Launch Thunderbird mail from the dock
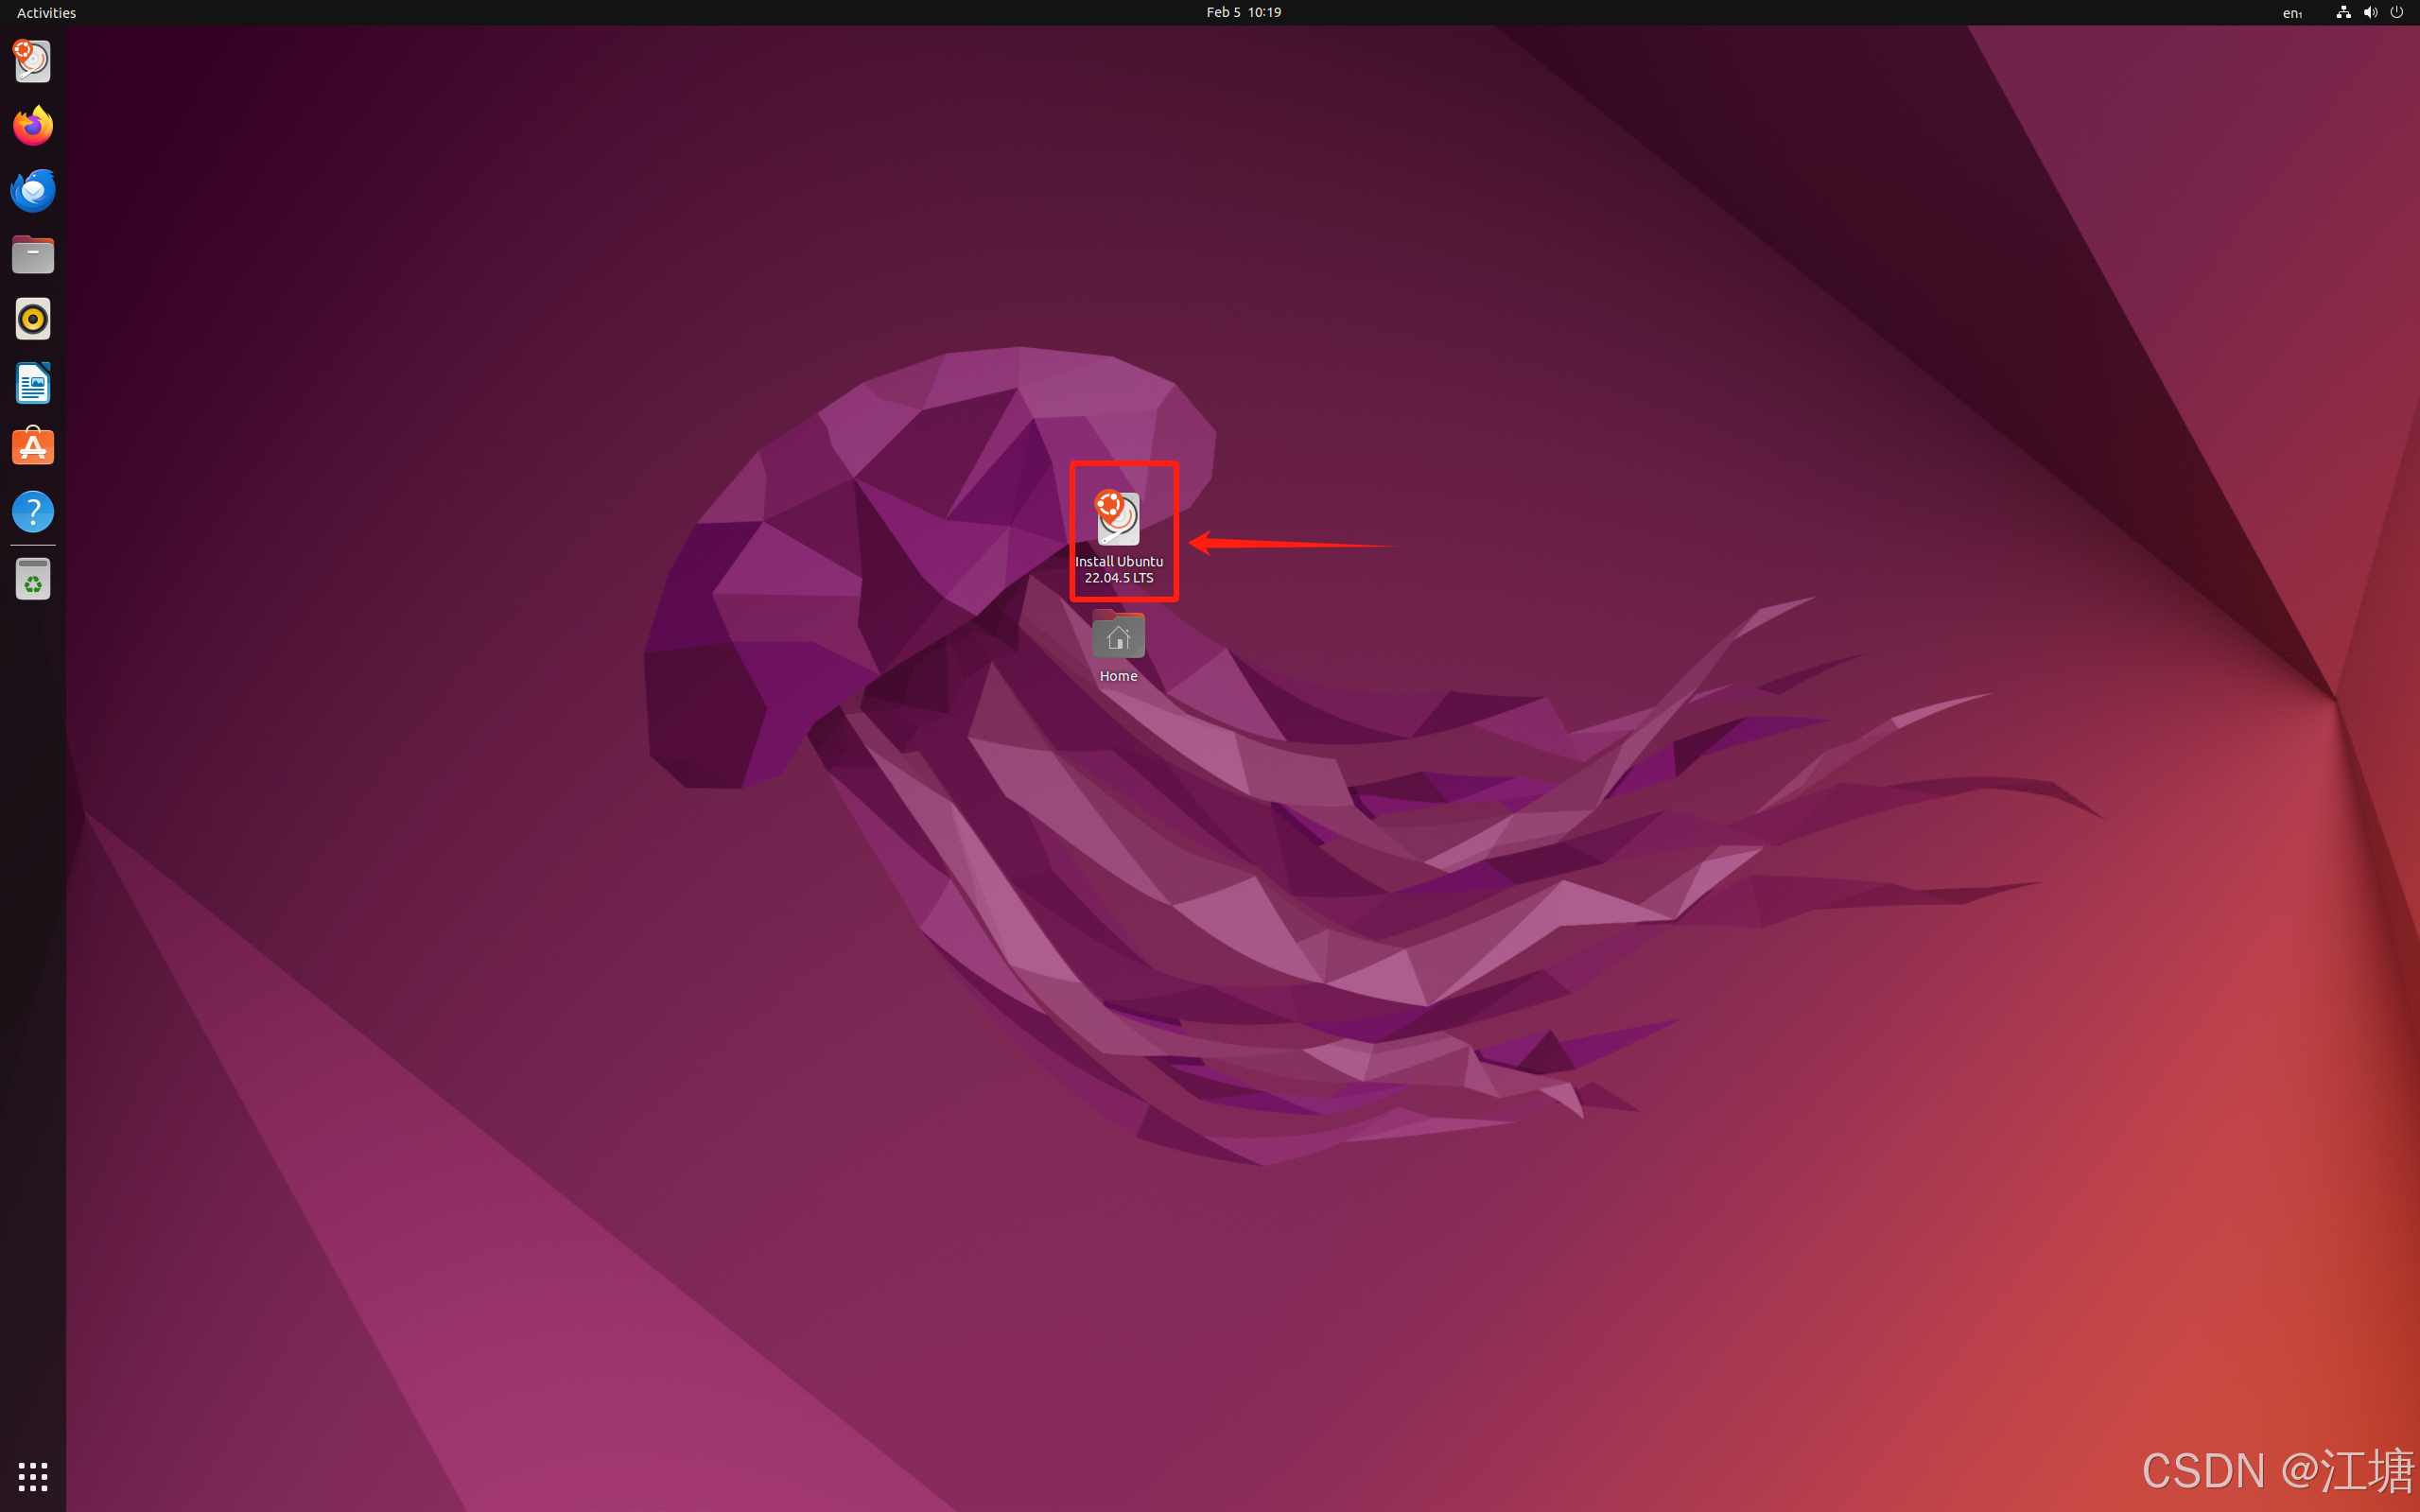Viewport: 2420px width, 1512px height. click(x=33, y=190)
